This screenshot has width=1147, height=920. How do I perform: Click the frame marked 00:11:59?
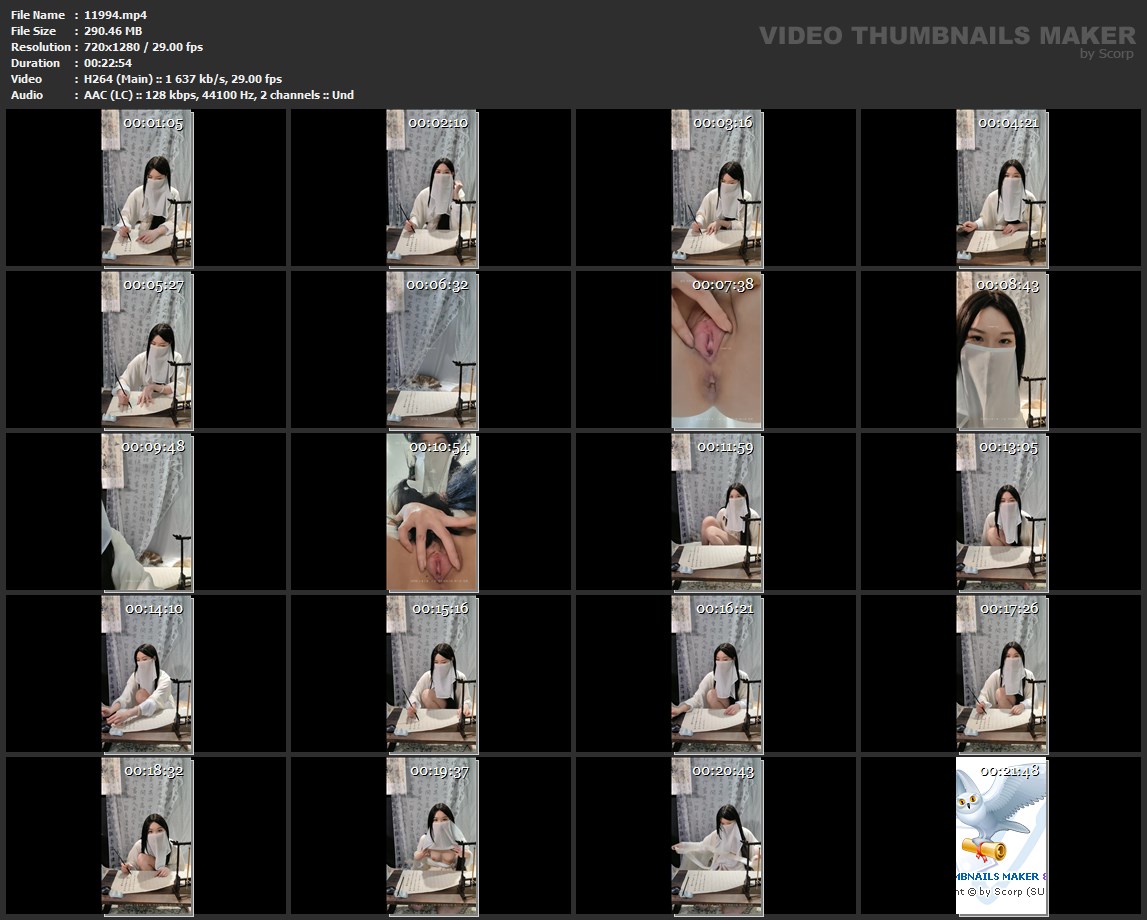coord(717,512)
